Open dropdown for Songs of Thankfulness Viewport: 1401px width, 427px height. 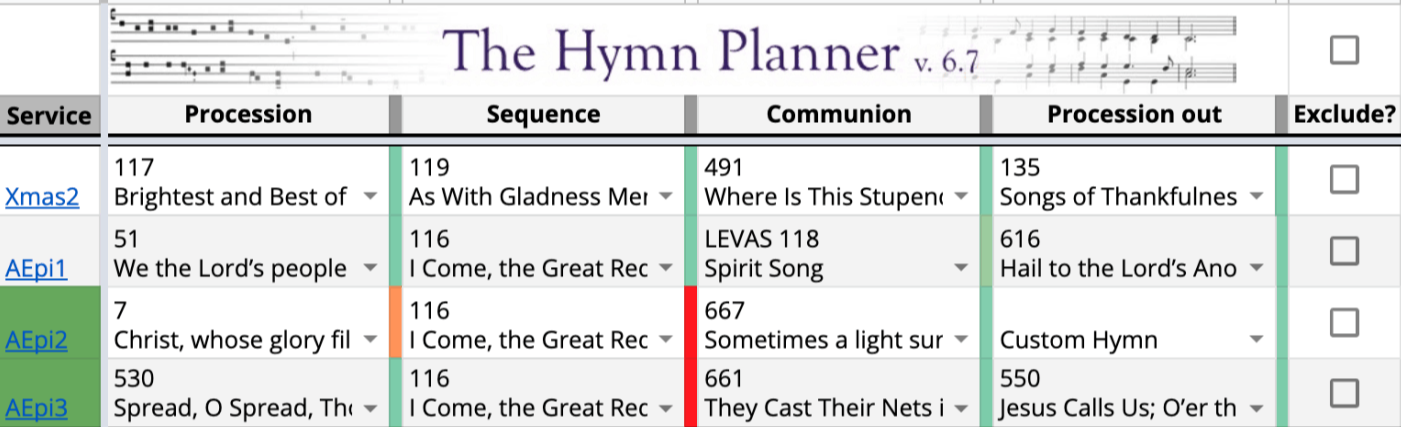click(1256, 197)
